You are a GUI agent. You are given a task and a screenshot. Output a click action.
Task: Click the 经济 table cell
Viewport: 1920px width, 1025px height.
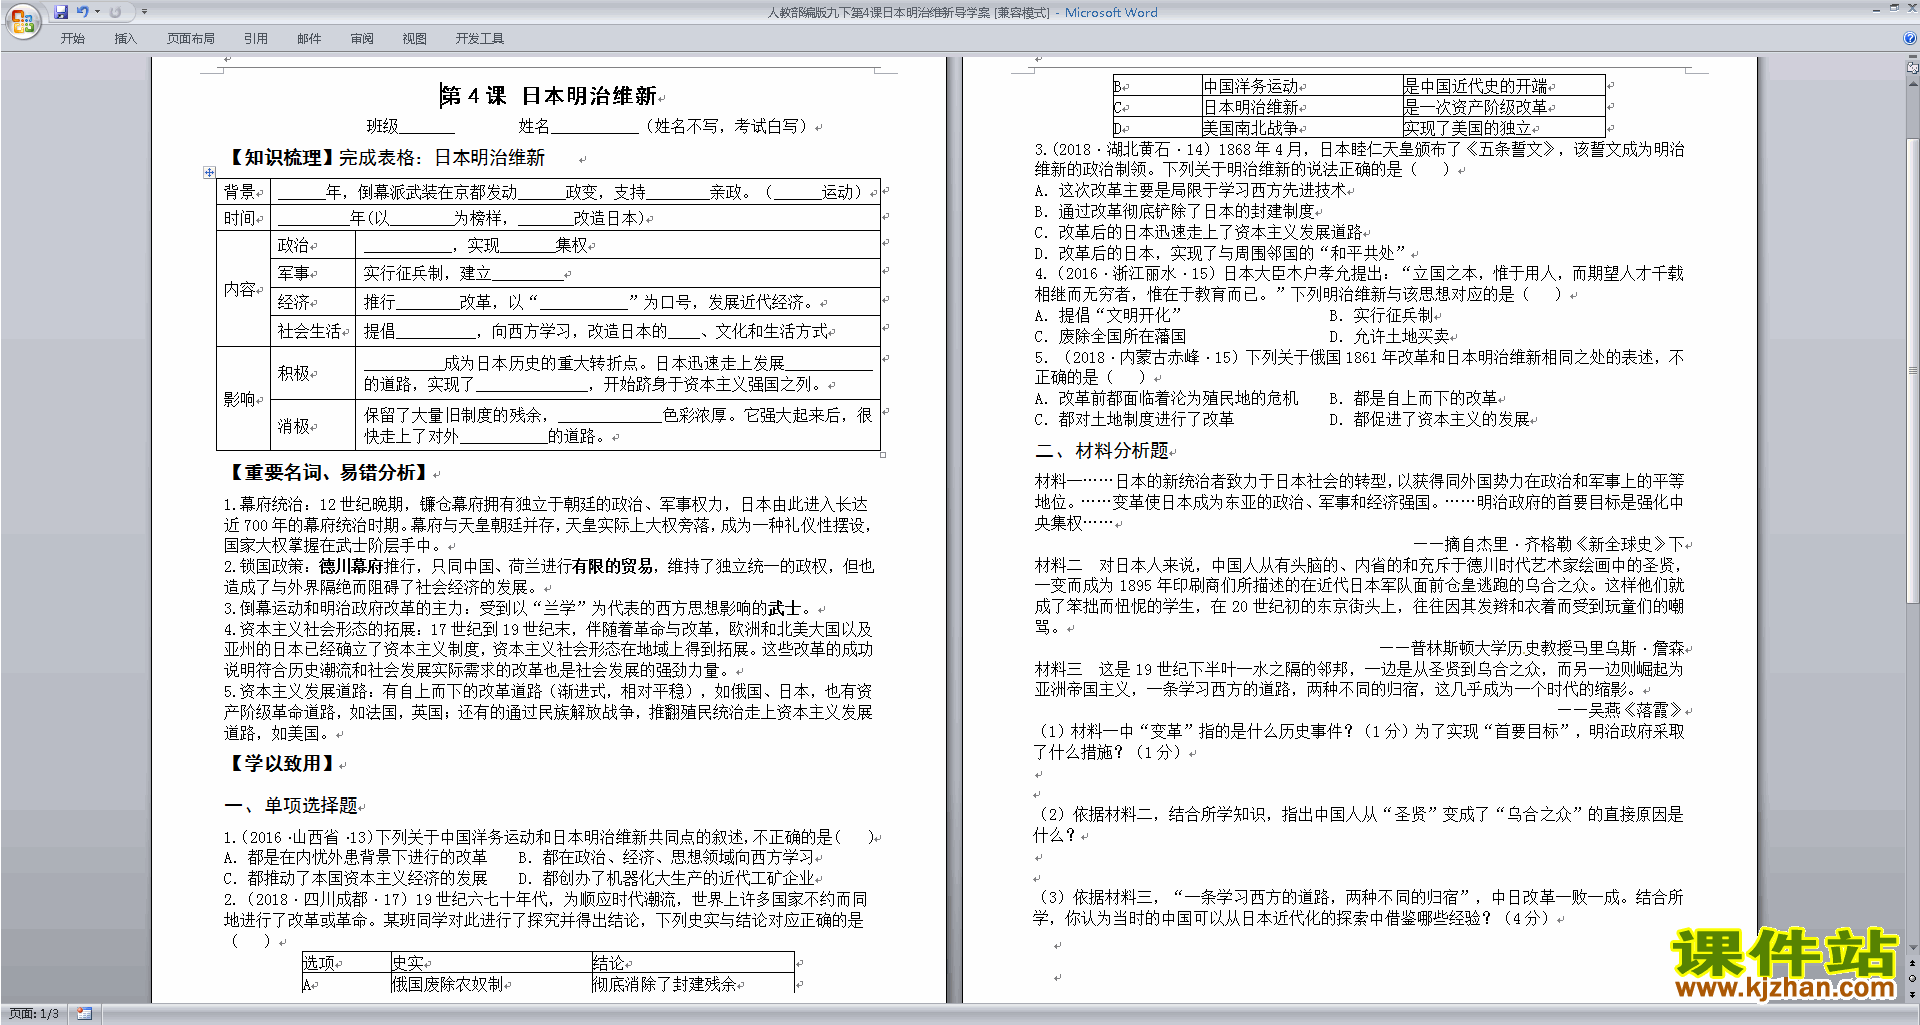pyautogui.click(x=313, y=302)
